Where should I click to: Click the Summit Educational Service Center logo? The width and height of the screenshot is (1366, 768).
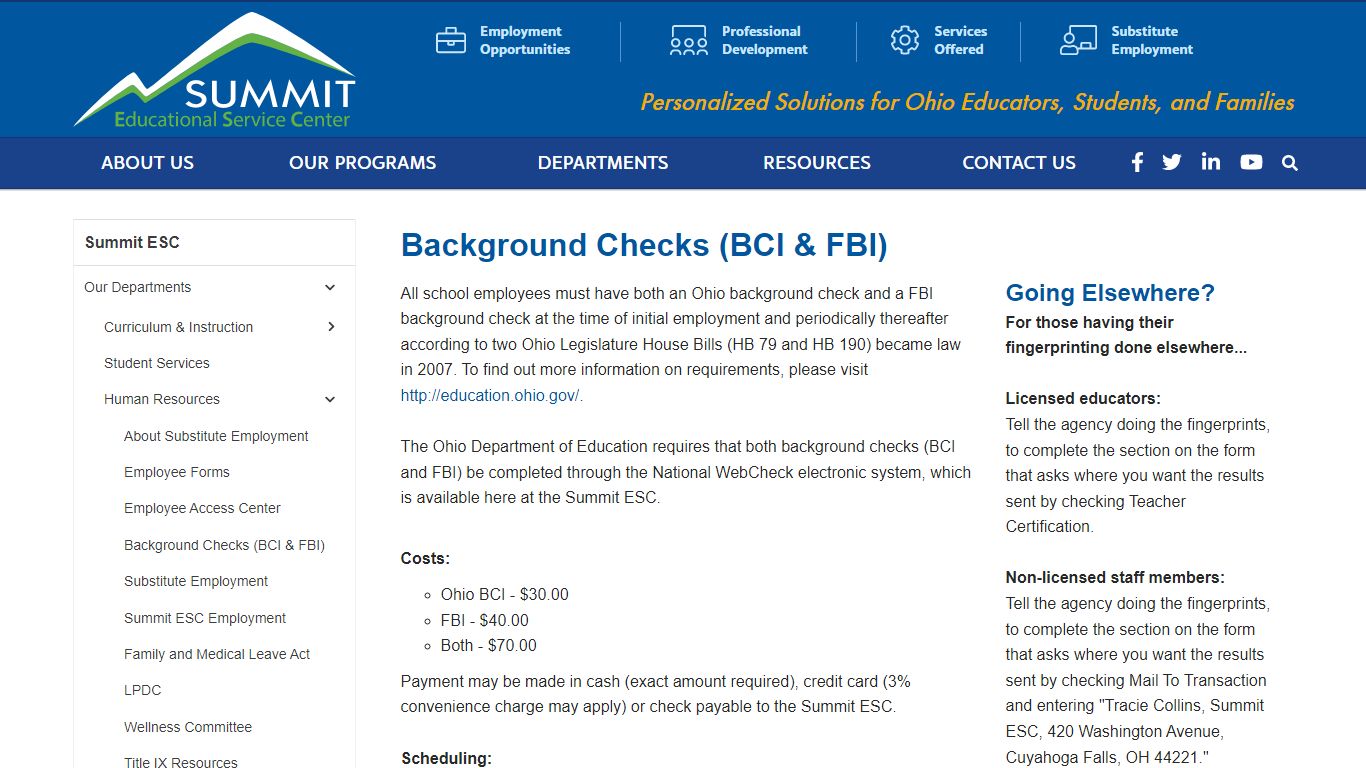215,70
